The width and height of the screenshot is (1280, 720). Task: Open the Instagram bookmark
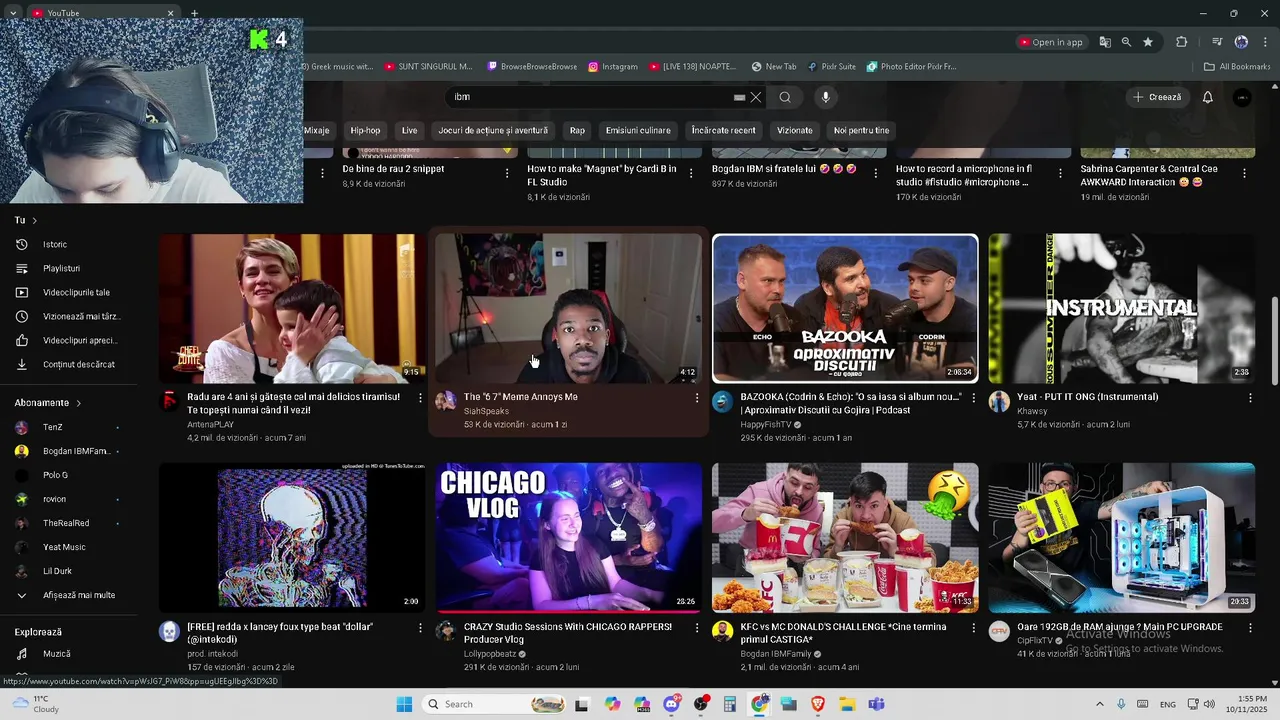coord(612,67)
